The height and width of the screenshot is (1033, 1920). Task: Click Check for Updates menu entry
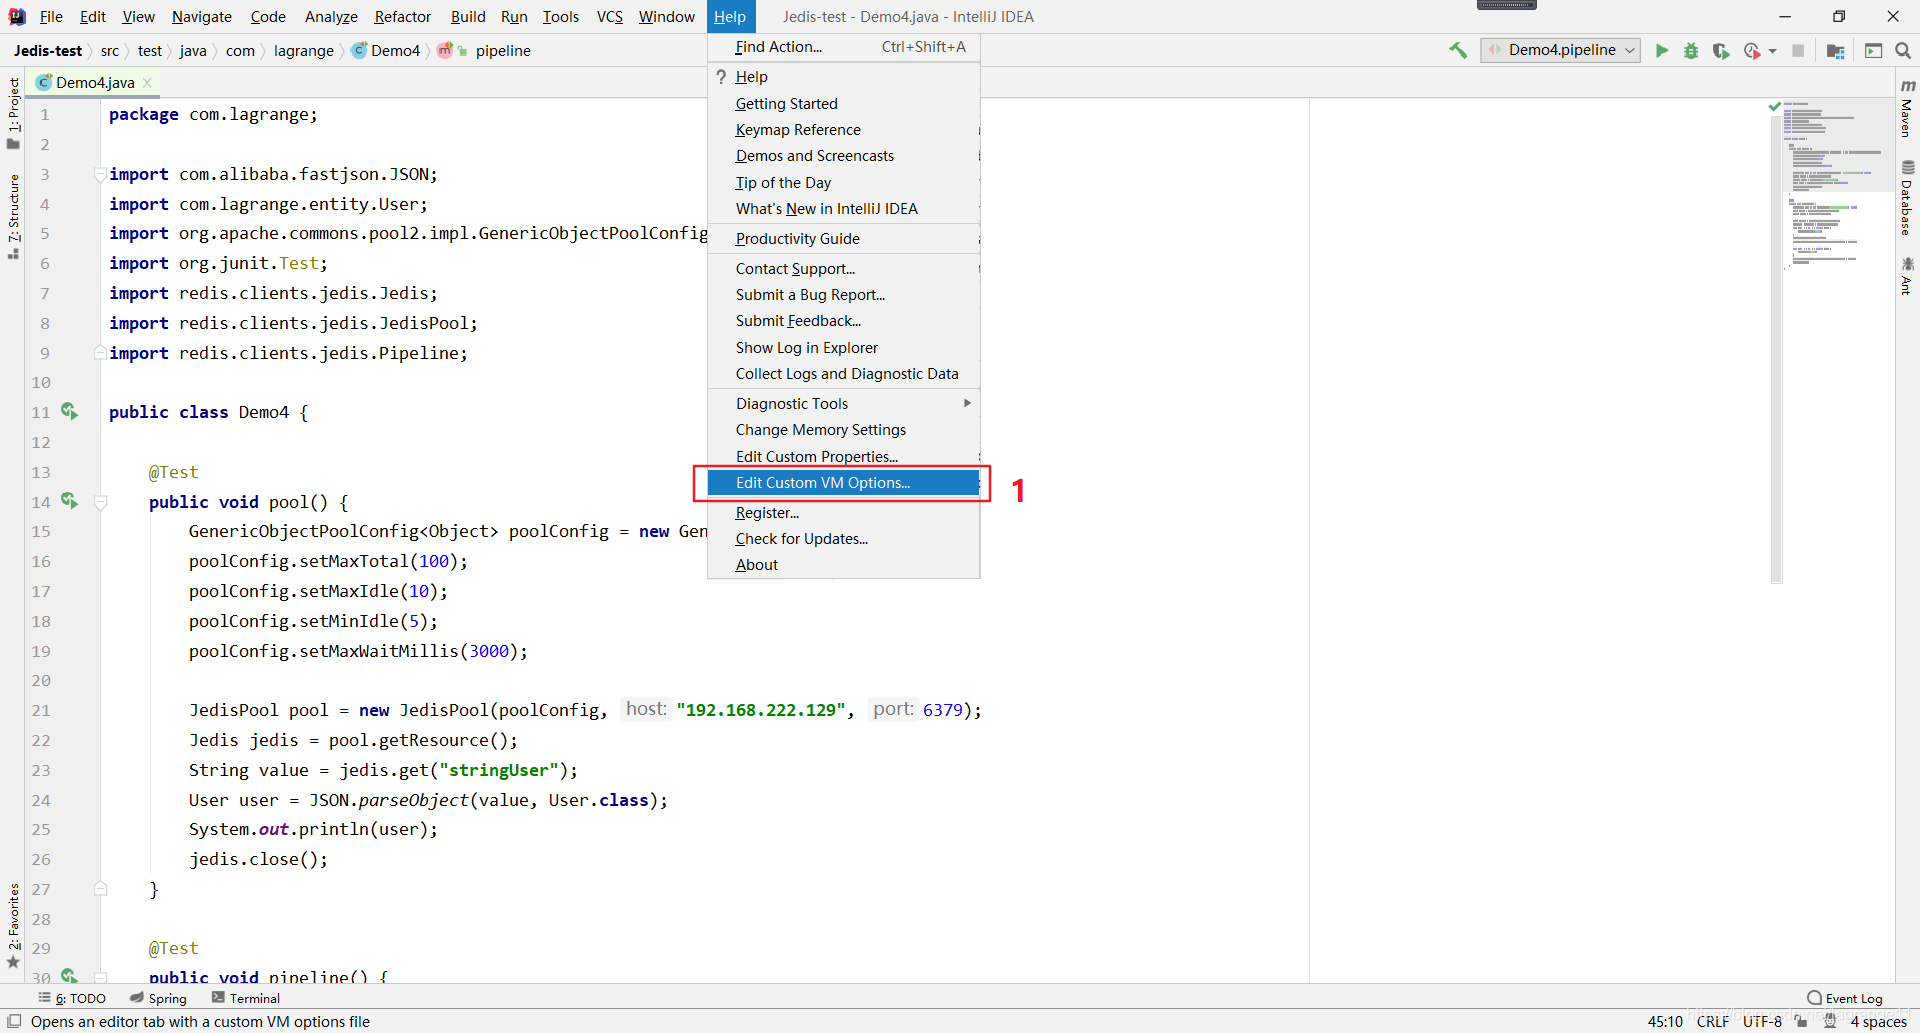843,538
